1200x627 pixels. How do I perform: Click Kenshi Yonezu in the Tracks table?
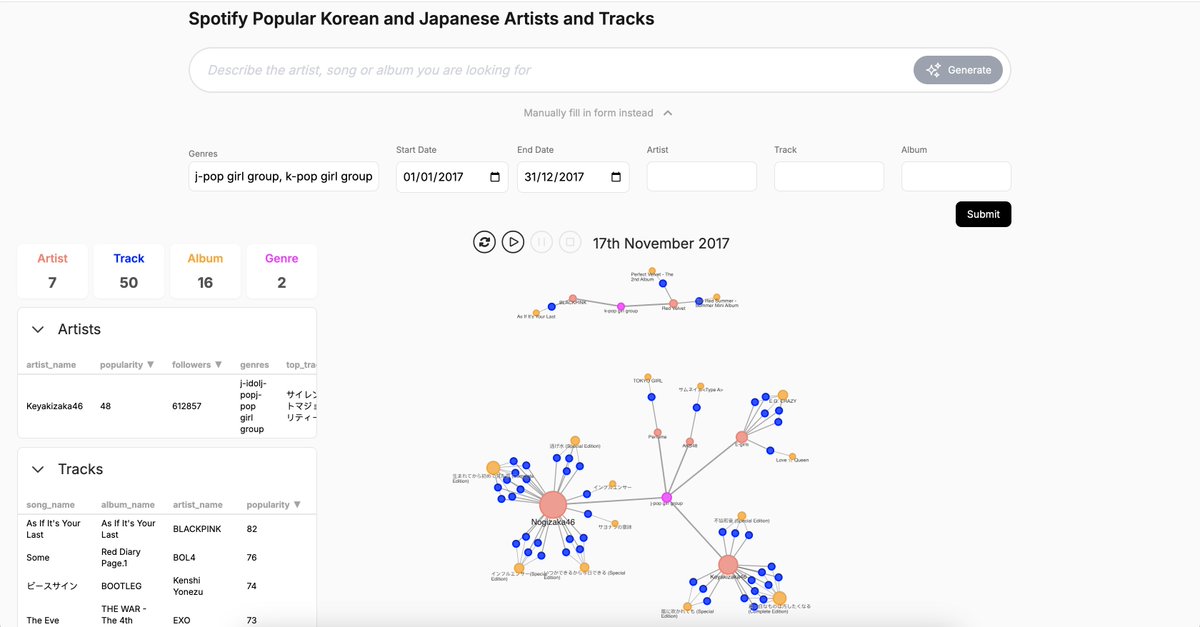coord(189,586)
